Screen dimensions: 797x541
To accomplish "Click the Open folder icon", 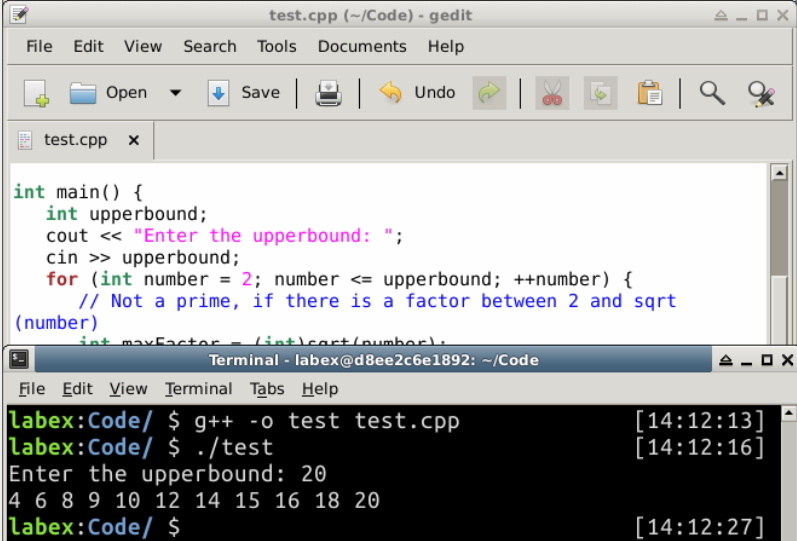I will pos(82,93).
